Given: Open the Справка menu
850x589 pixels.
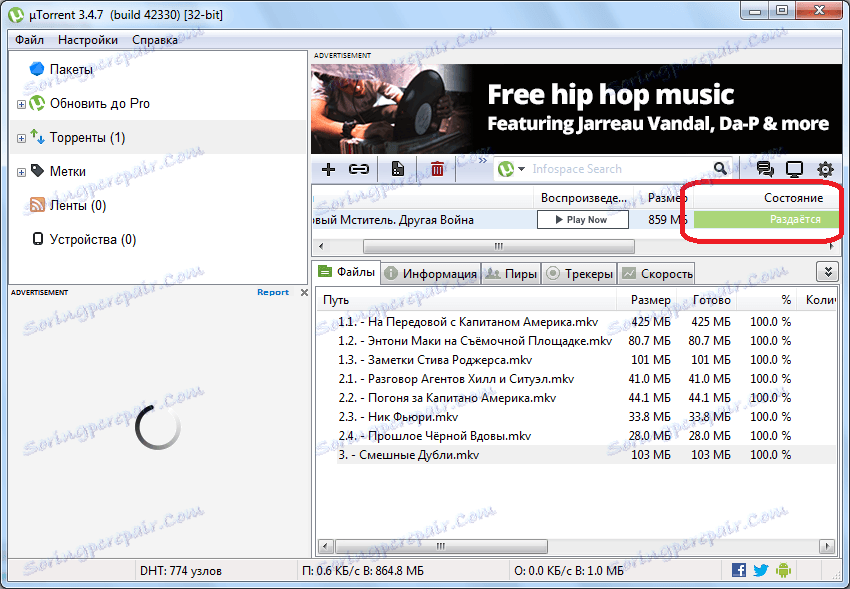Looking at the screenshot, I should [155, 40].
